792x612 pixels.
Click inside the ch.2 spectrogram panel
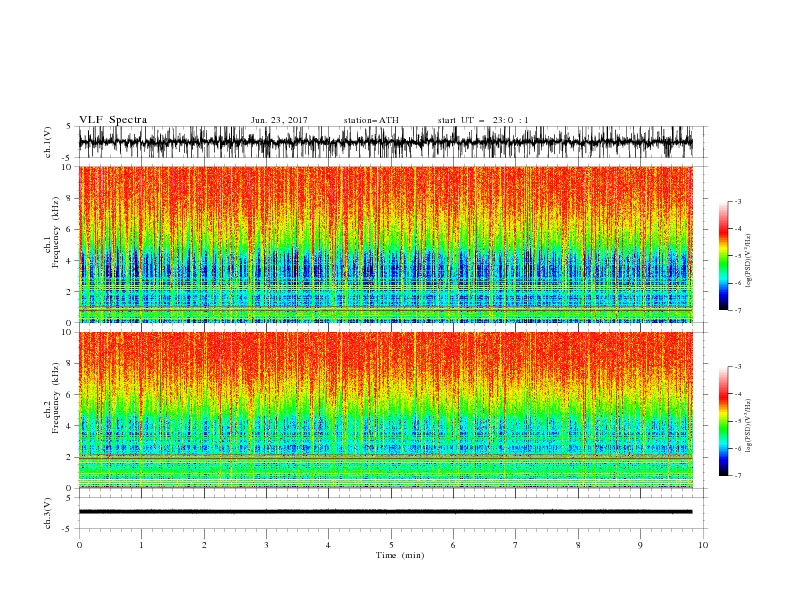385,410
